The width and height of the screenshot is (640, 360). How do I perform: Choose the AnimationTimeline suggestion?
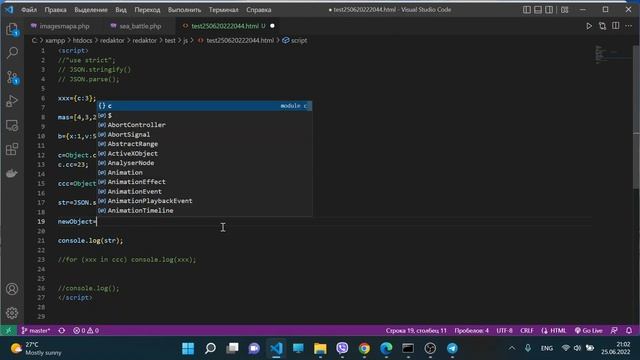(x=204, y=211)
